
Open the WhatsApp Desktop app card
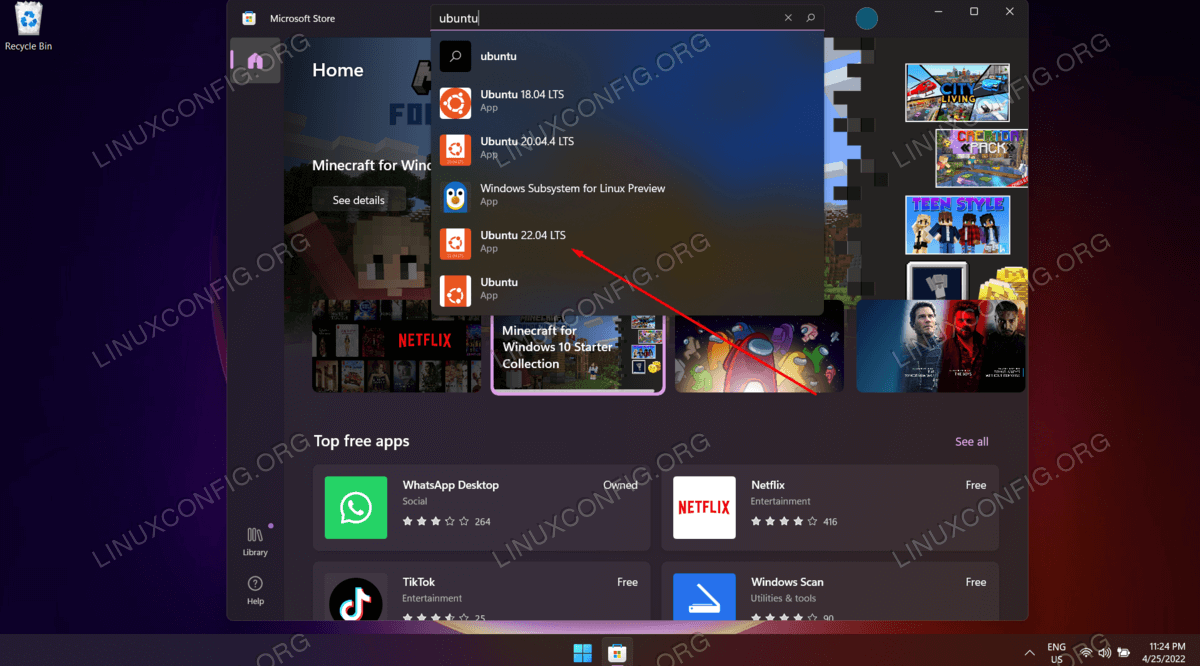pyautogui.click(x=481, y=507)
